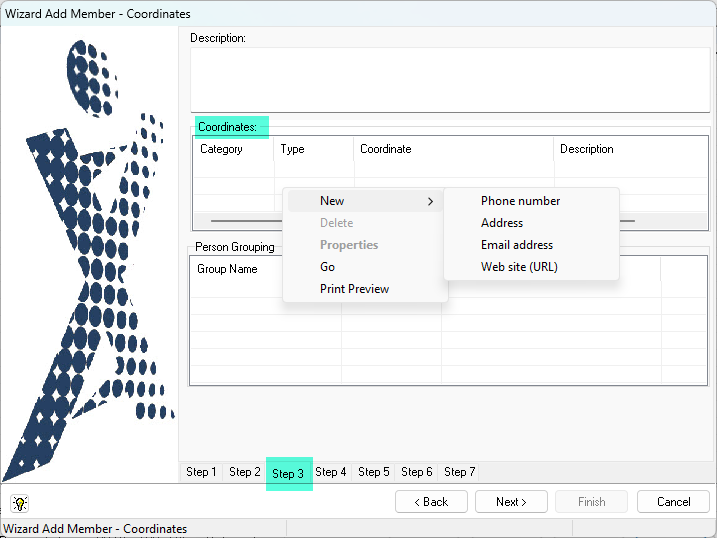Image resolution: width=717 pixels, height=538 pixels.
Task: Click the Next button
Action: [511, 502]
